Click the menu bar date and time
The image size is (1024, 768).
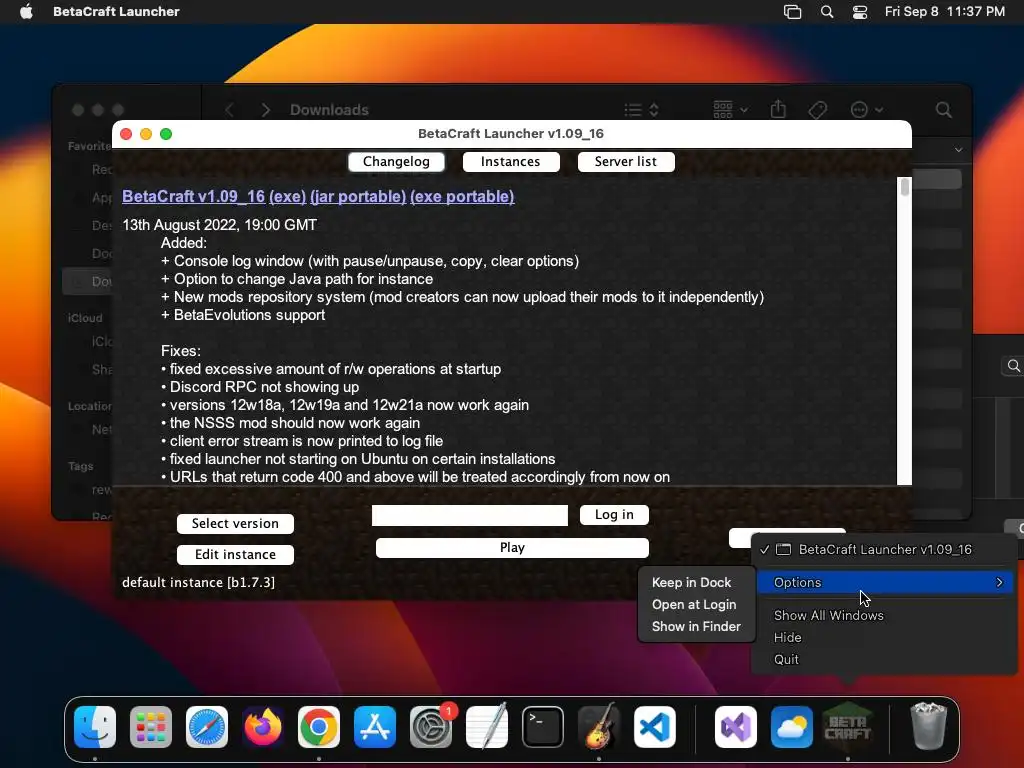944,11
